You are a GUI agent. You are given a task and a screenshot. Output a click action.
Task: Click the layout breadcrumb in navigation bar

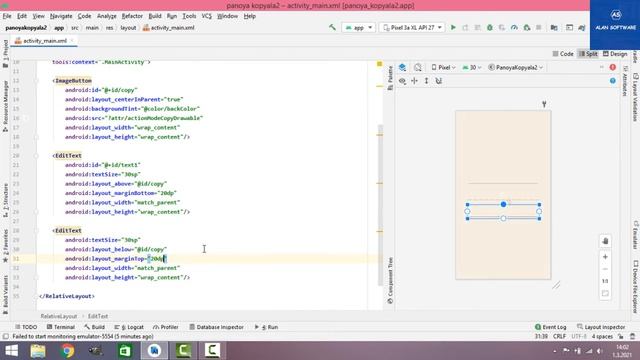click(x=128, y=28)
